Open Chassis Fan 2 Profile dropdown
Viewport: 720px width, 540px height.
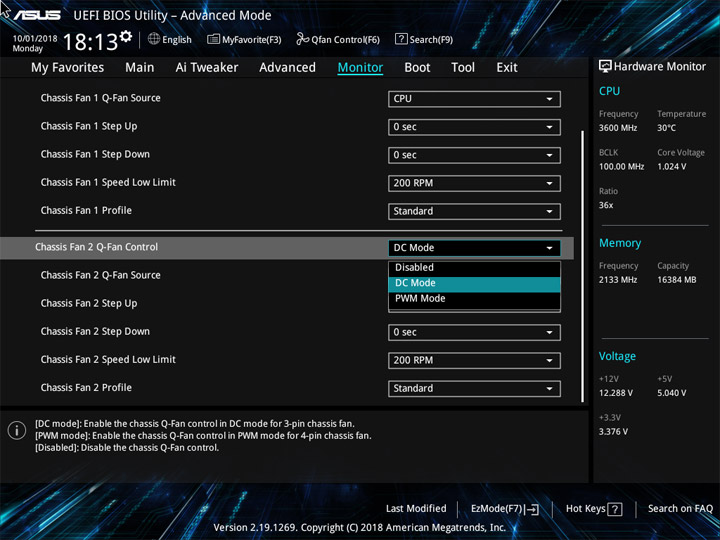click(x=474, y=388)
